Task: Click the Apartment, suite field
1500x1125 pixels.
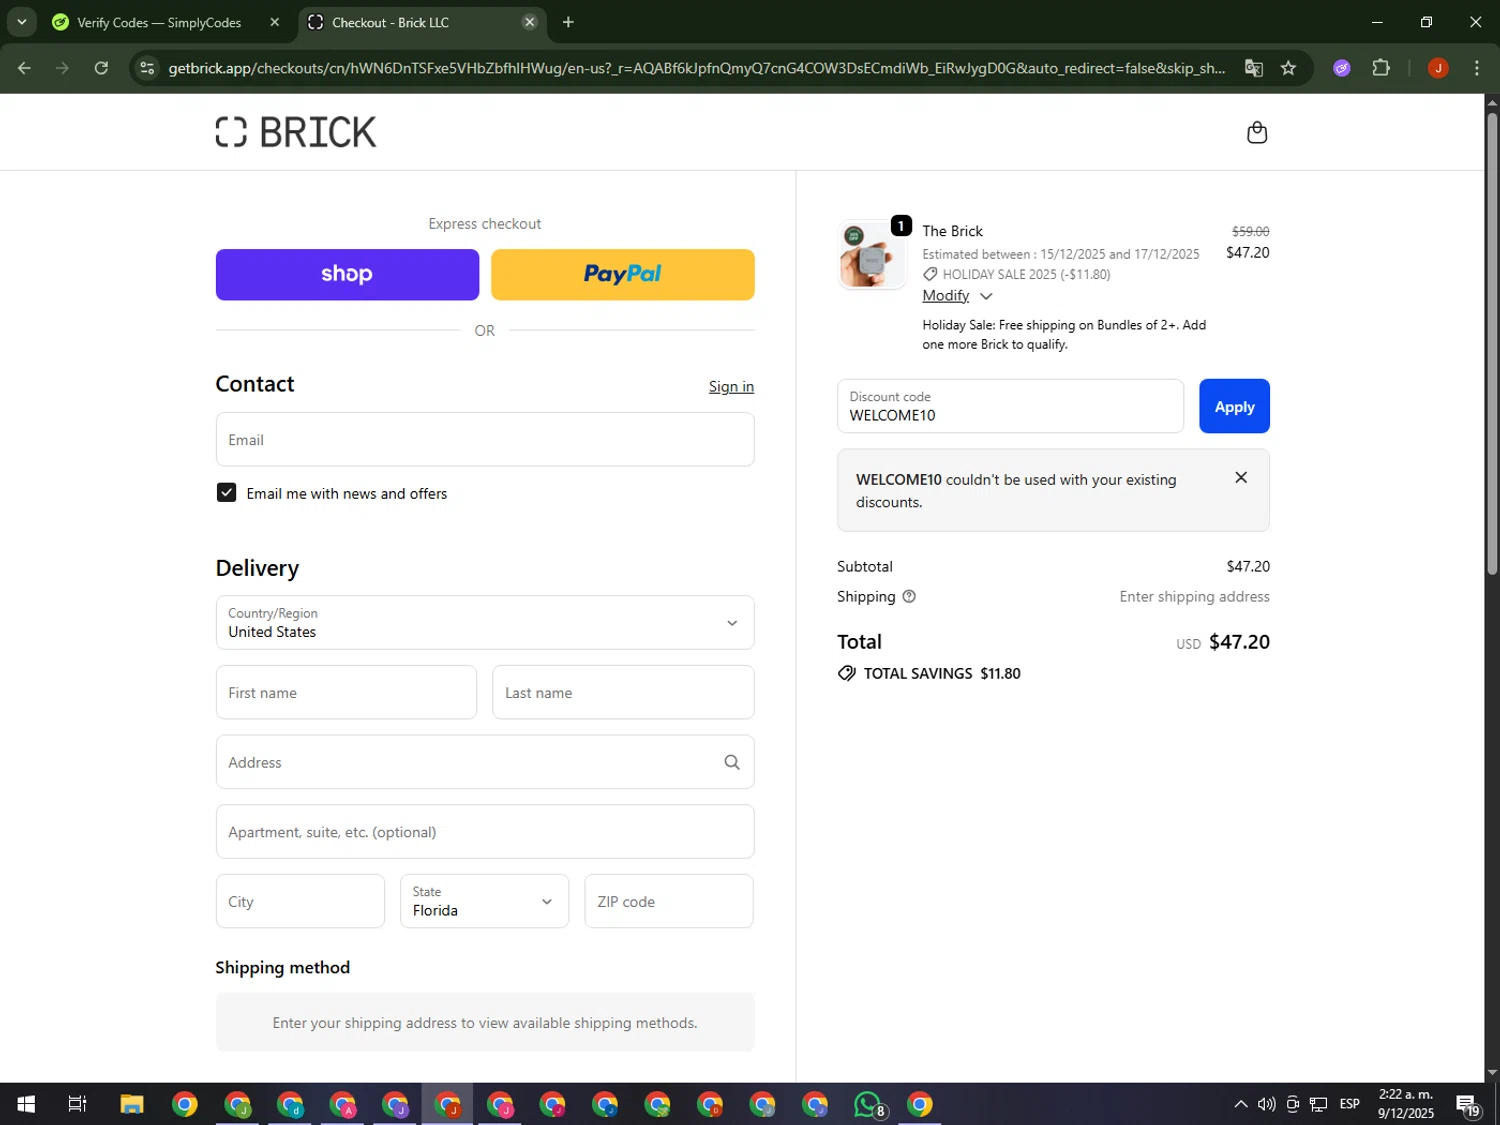Action: tap(485, 832)
